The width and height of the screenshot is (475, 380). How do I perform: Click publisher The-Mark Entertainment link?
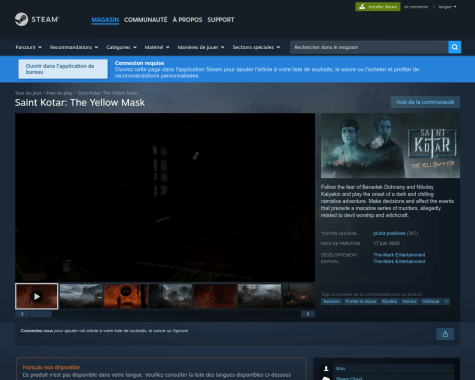pos(399,261)
